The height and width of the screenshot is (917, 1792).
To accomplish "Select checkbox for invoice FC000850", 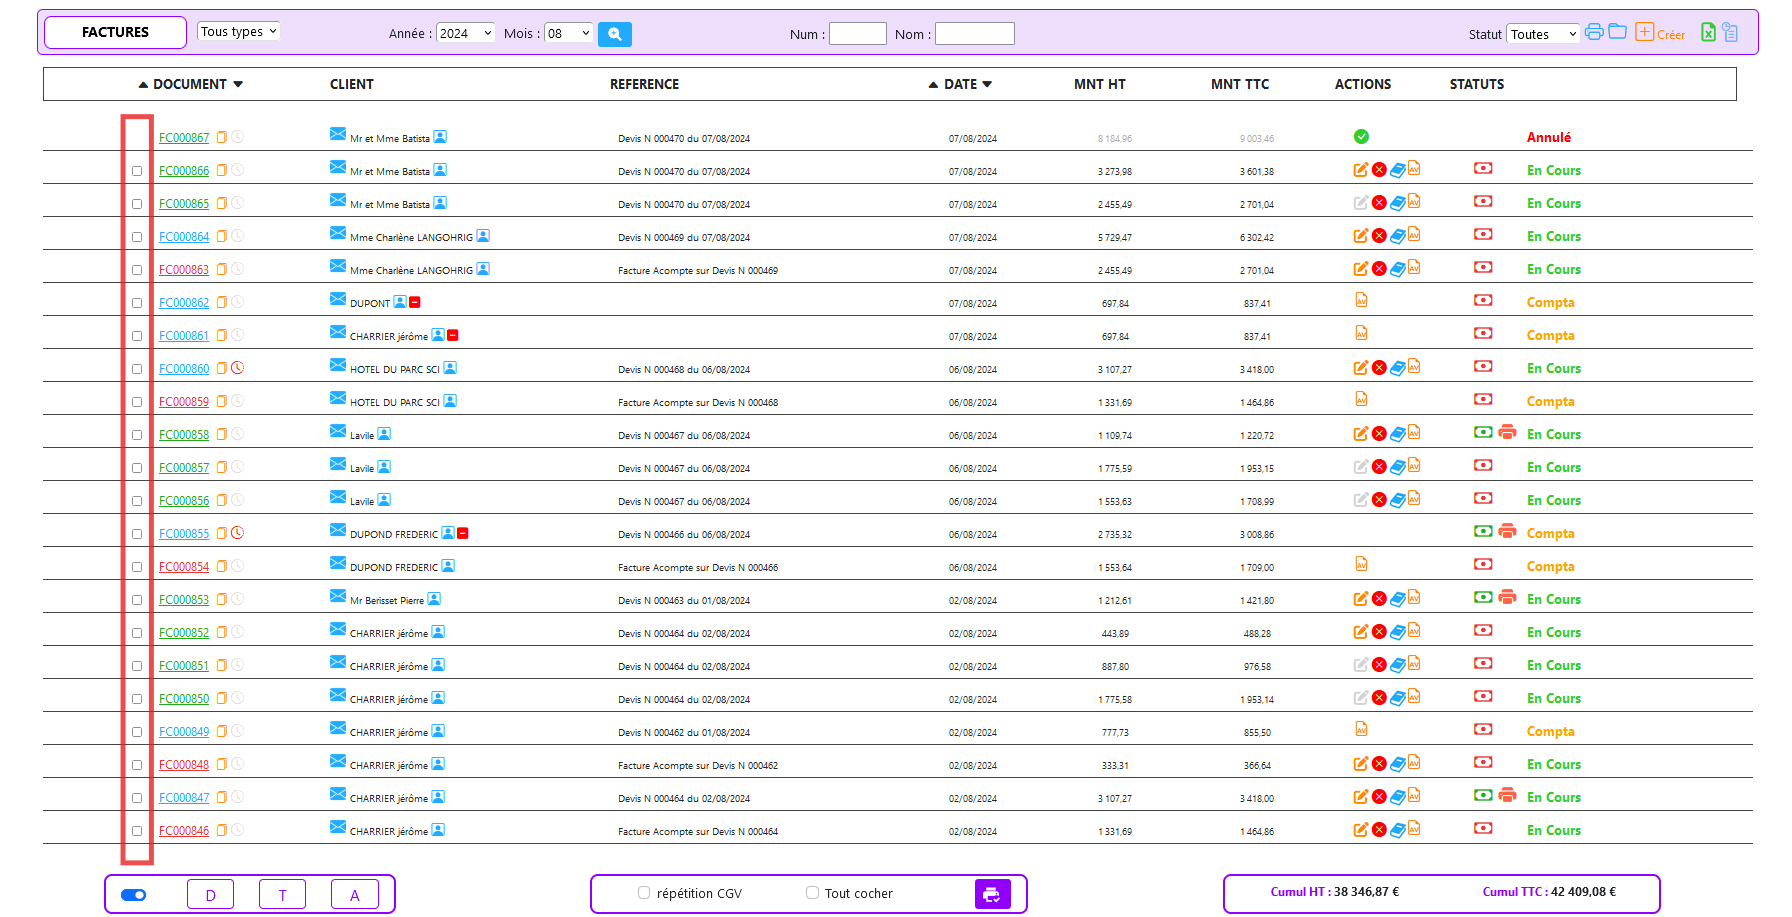I will point(137,699).
